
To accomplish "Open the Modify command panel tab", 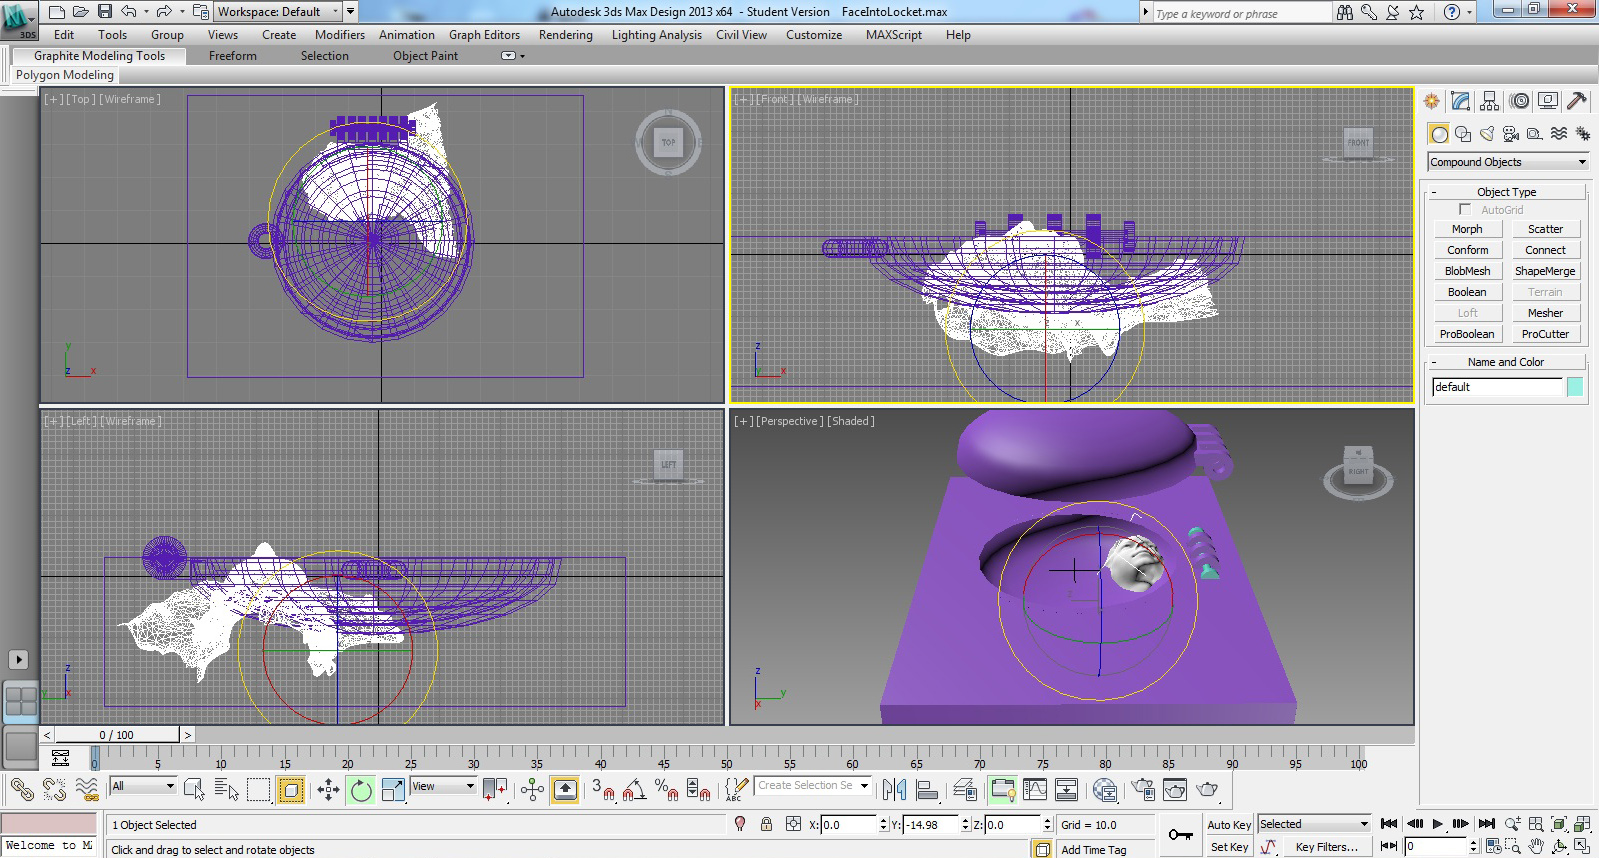I will coord(1461,101).
